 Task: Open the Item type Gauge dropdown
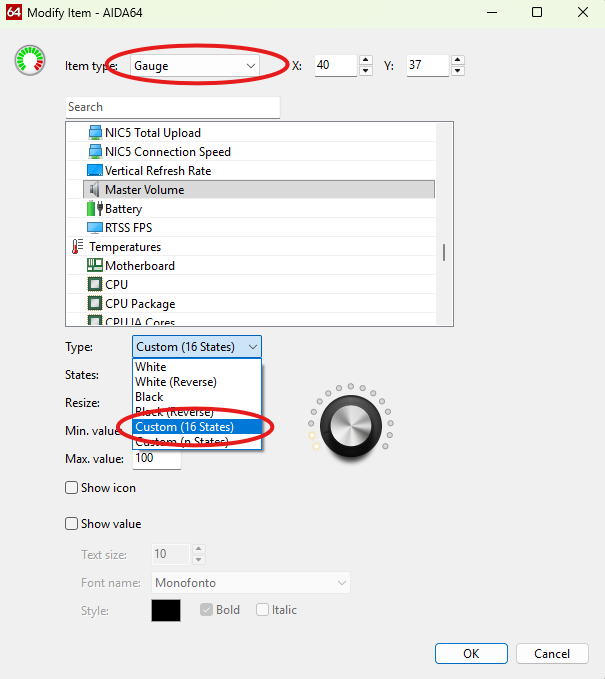pos(194,66)
